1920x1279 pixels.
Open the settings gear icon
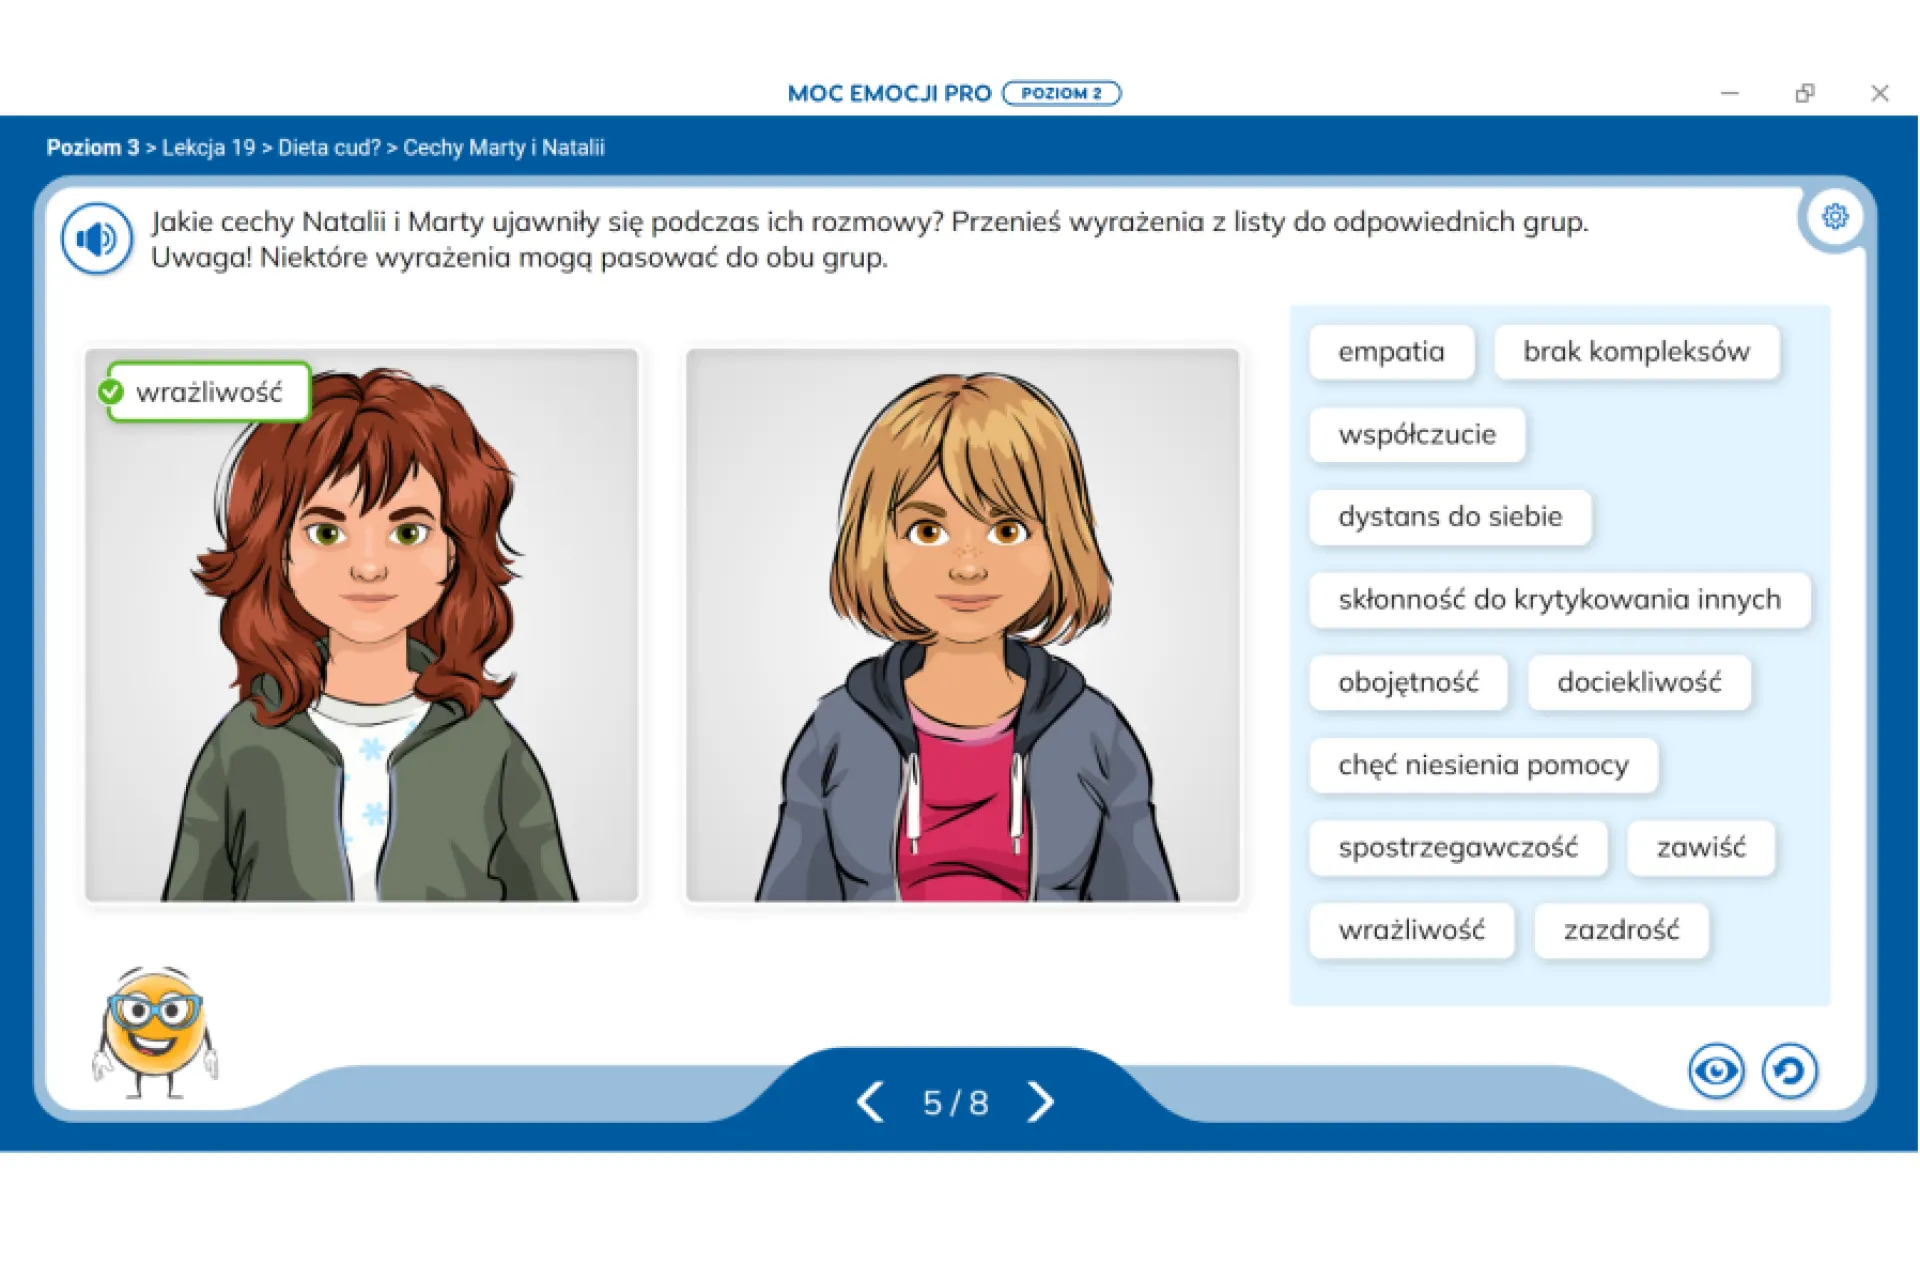click(1834, 217)
